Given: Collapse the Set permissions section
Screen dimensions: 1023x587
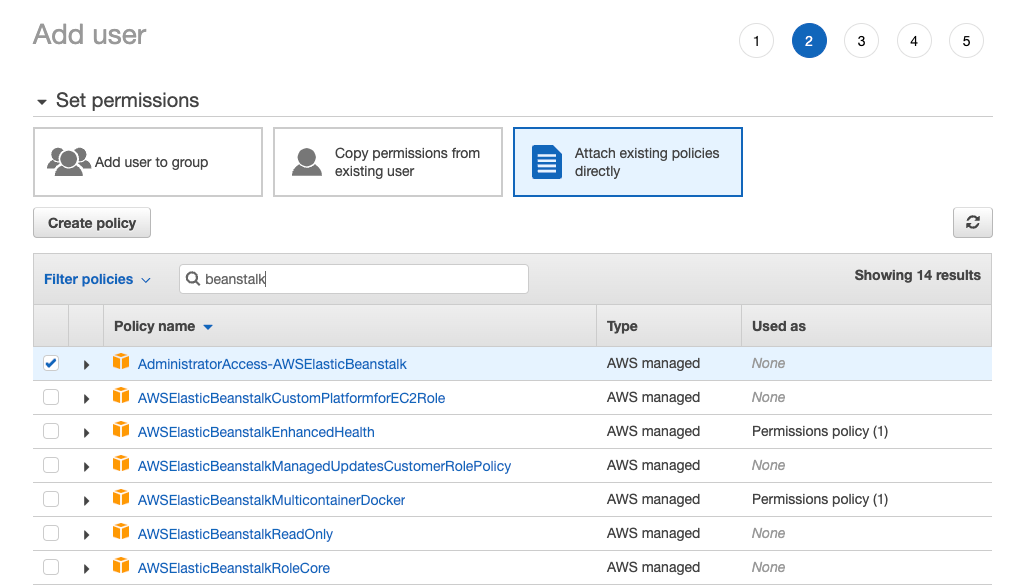Looking at the screenshot, I should click(x=42, y=102).
